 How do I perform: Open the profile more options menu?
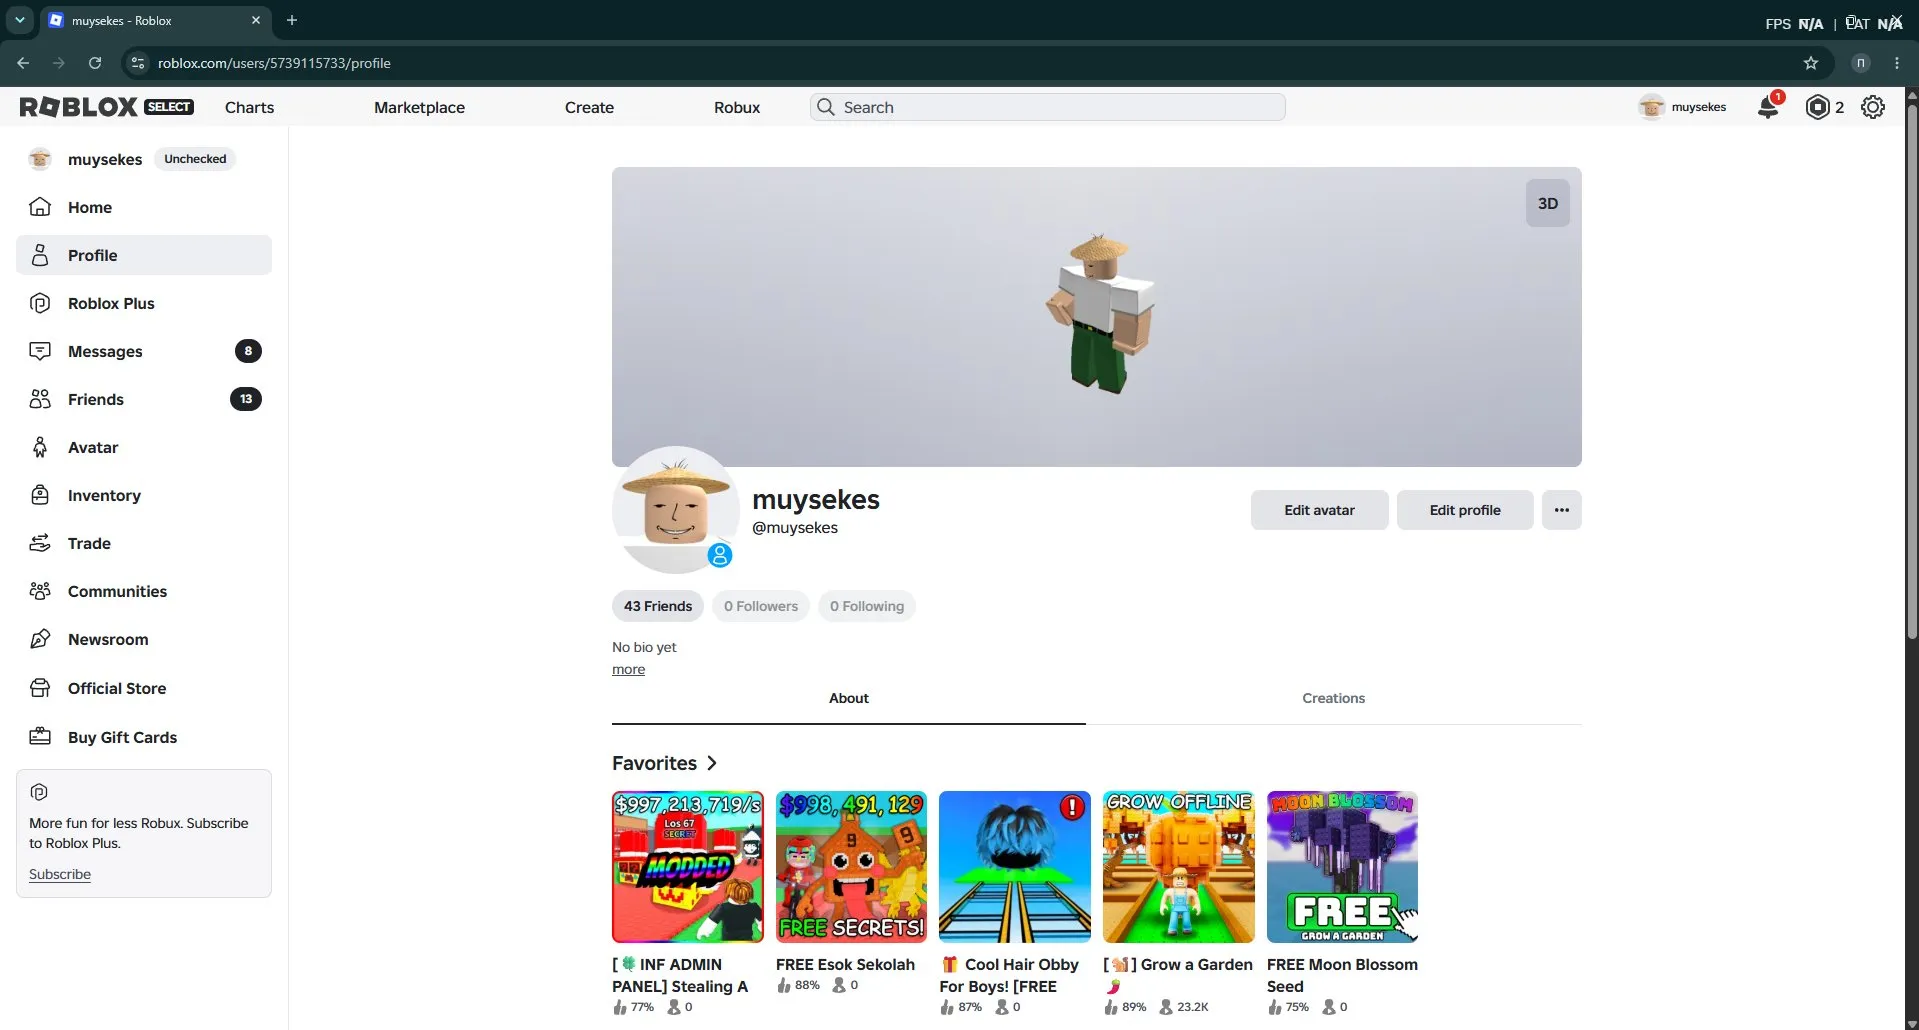coord(1562,510)
